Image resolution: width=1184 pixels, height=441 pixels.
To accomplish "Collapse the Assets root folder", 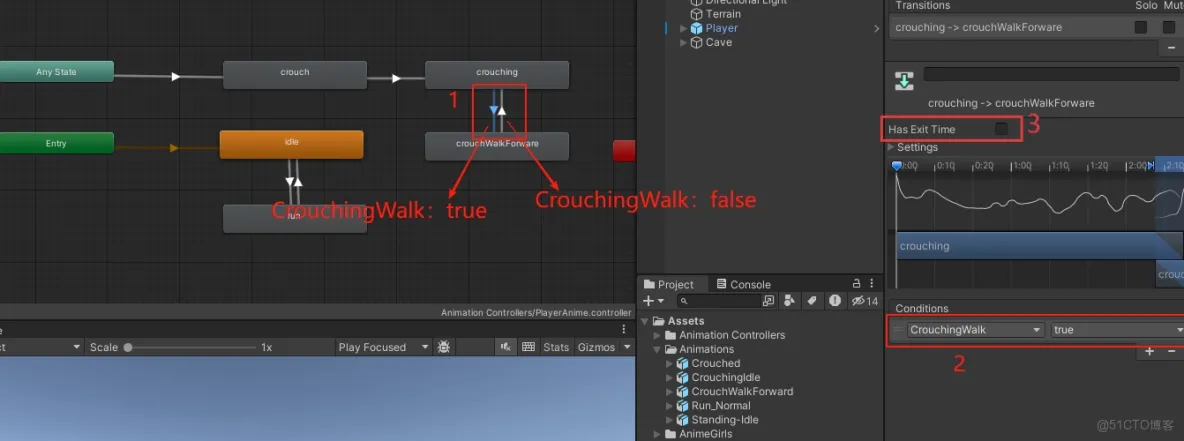I will [644, 321].
